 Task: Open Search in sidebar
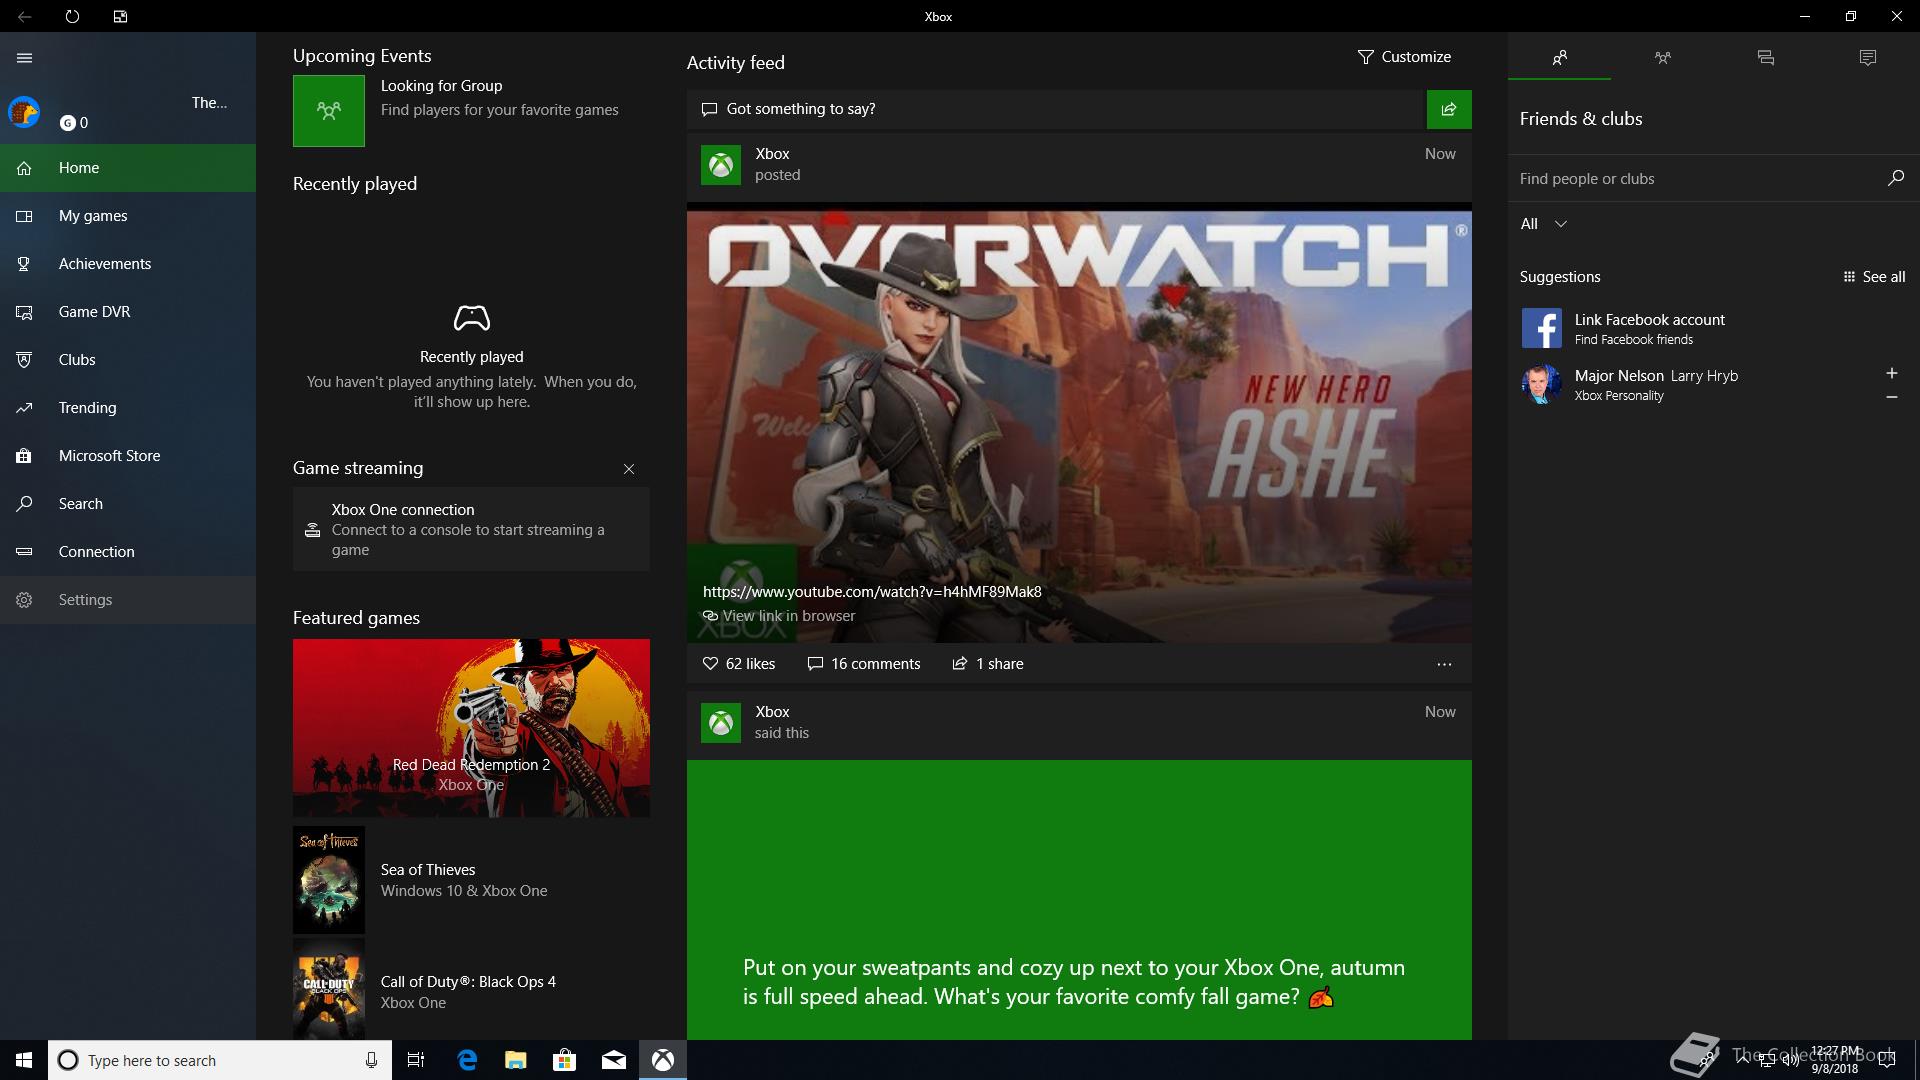(x=128, y=504)
